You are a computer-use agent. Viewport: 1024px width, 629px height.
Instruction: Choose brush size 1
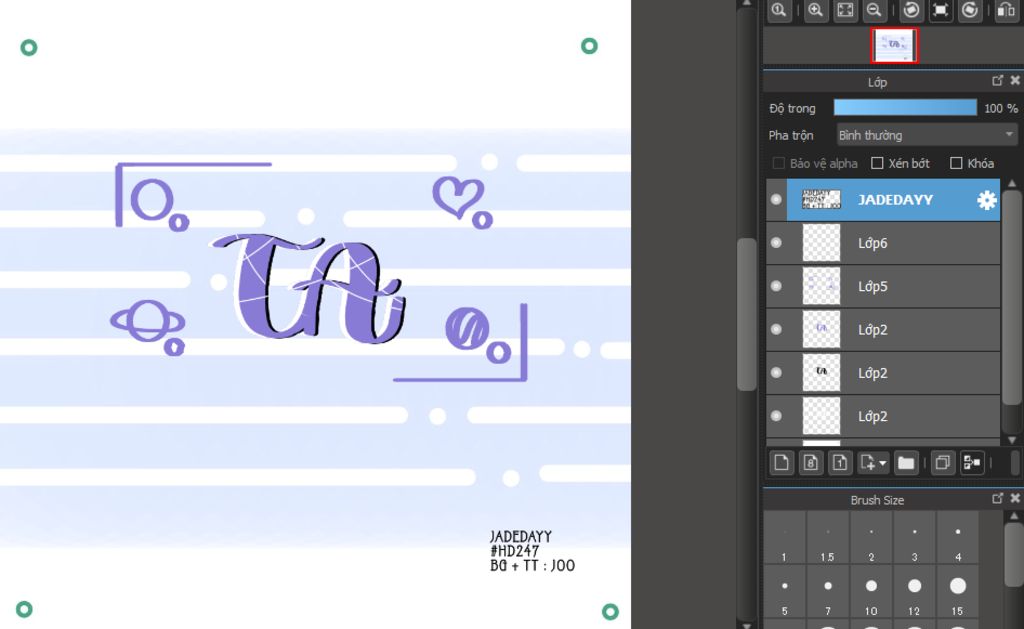pyautogui.click(x=784, y=538)
